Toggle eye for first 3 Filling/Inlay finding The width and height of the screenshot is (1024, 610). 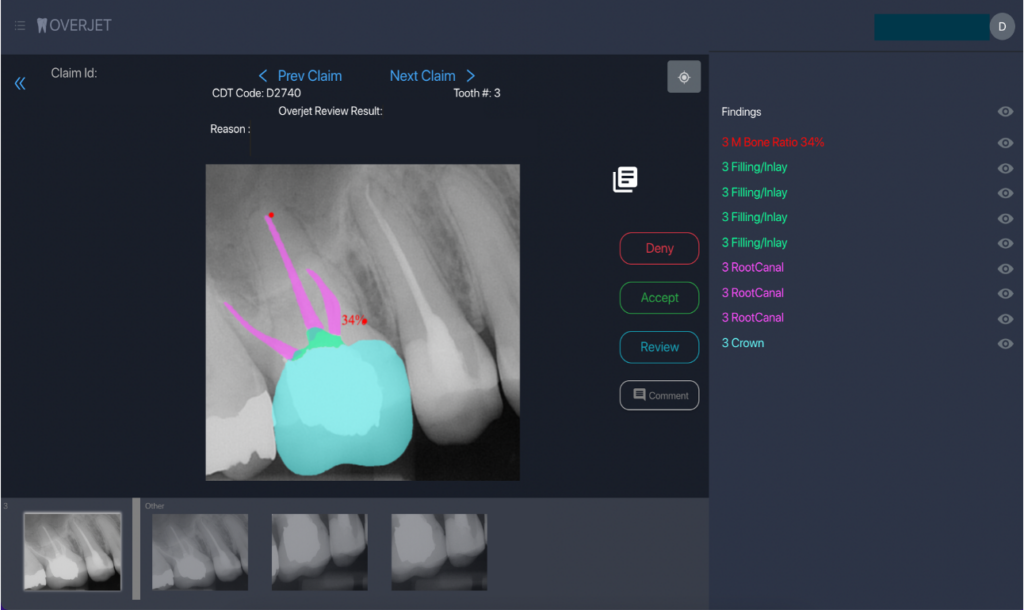1005,169
